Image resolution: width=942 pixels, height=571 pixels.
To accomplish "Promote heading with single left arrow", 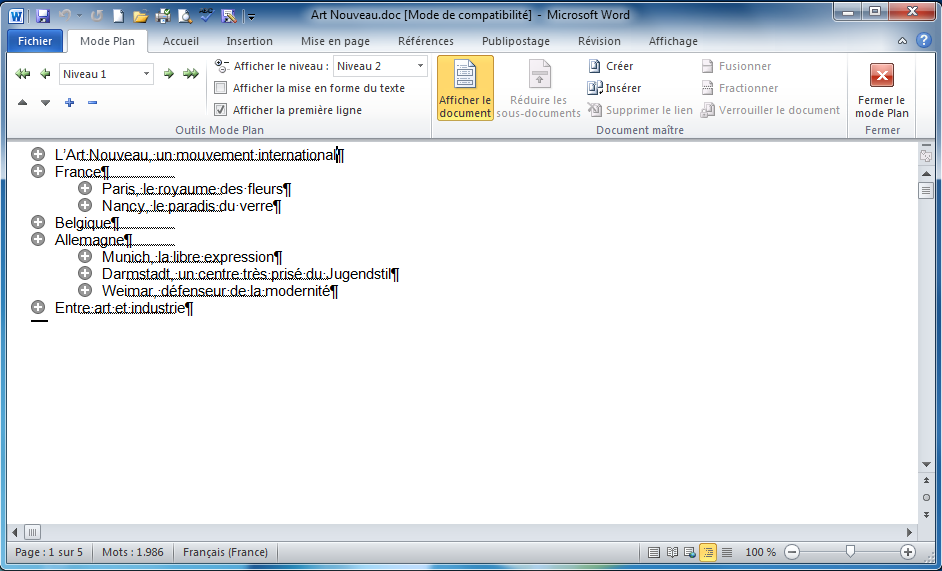I will pyautogui.click(x=45, y=74).
